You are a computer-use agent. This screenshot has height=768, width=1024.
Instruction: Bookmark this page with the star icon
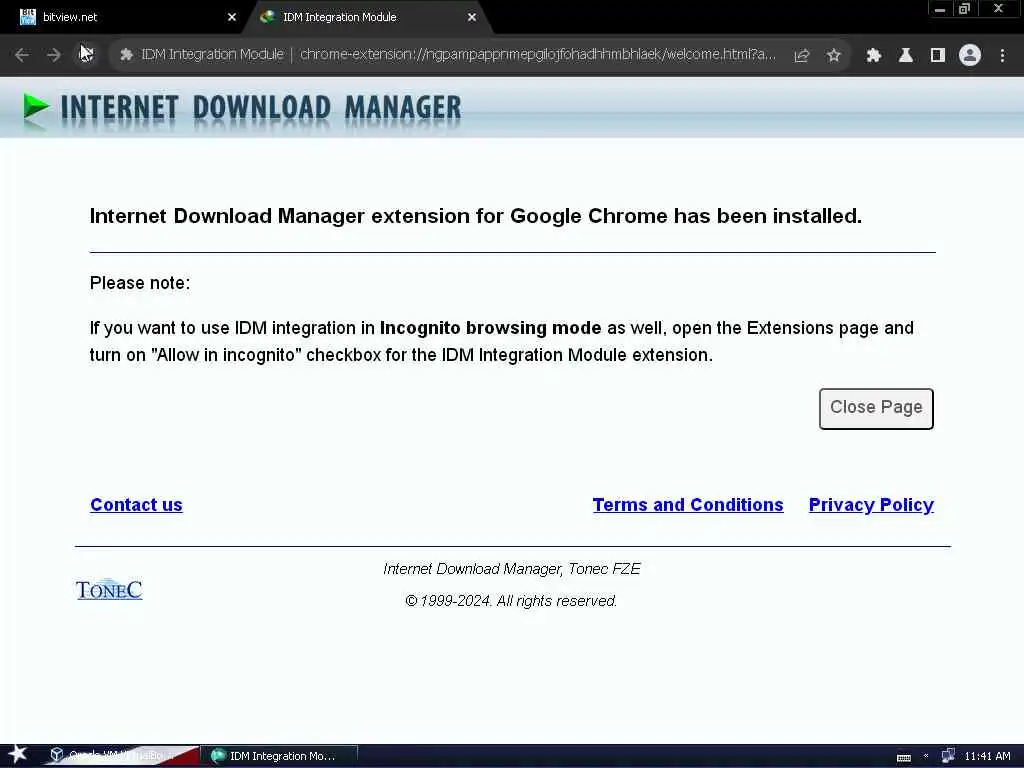point(834,56)
